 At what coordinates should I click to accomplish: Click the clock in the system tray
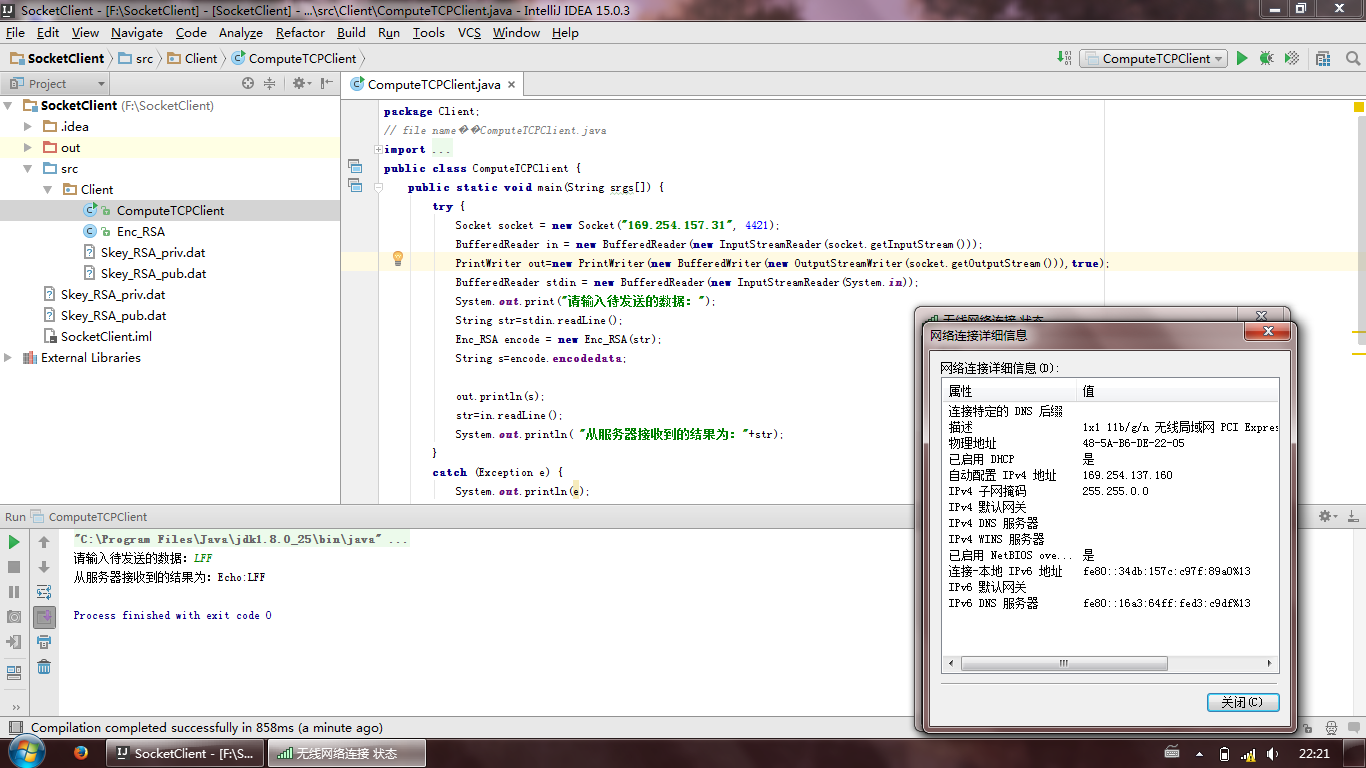tap(1315, 753)
